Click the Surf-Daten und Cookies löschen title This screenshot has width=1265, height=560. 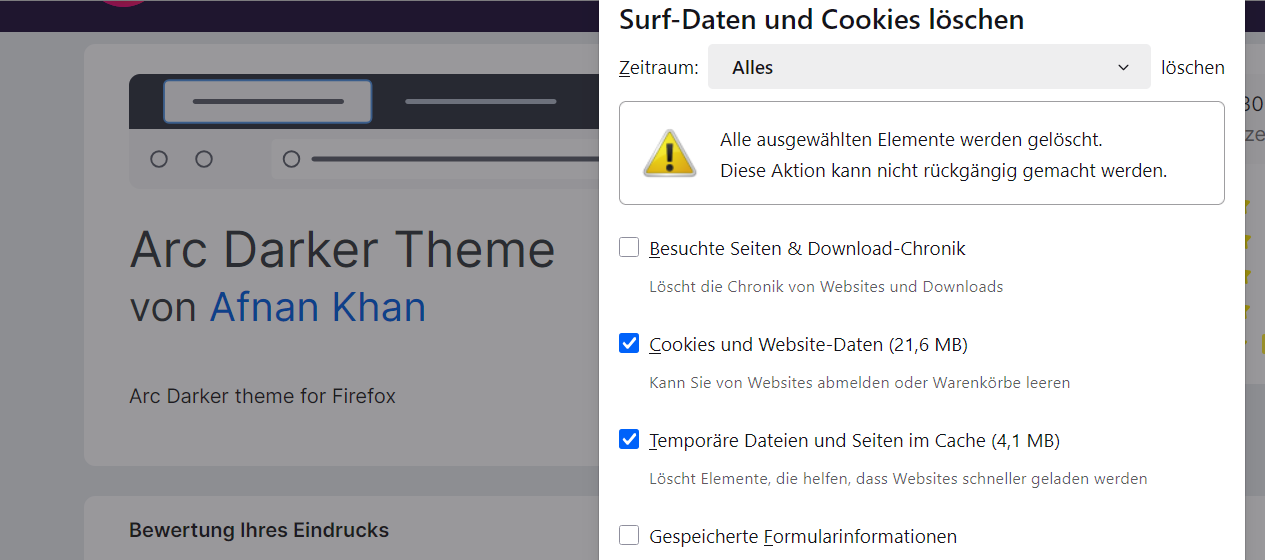coord(821,19)
